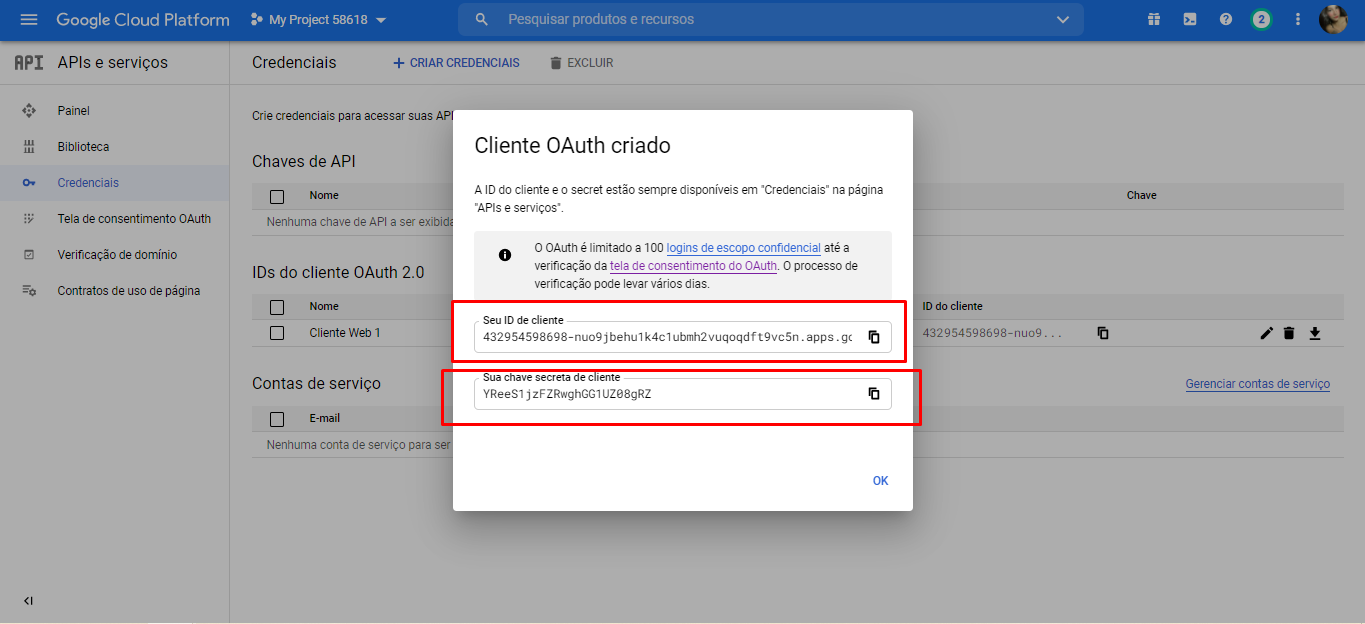
Task: Open Tela de consentimento OAuth sidebar item
Action: [x=134, y=219]
